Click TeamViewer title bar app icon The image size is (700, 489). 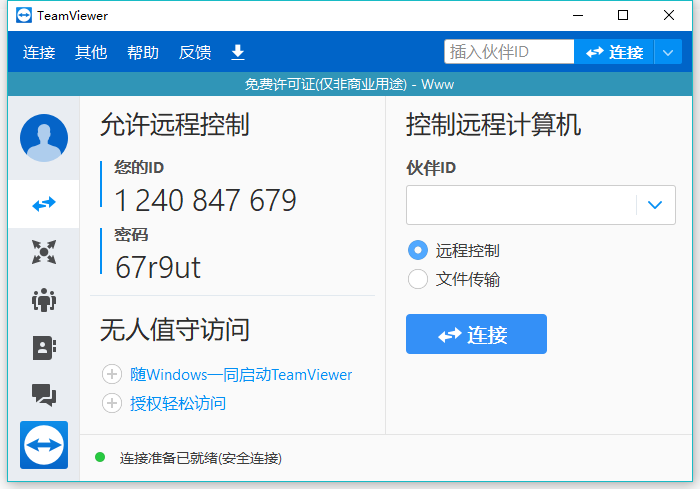point(24,15)
